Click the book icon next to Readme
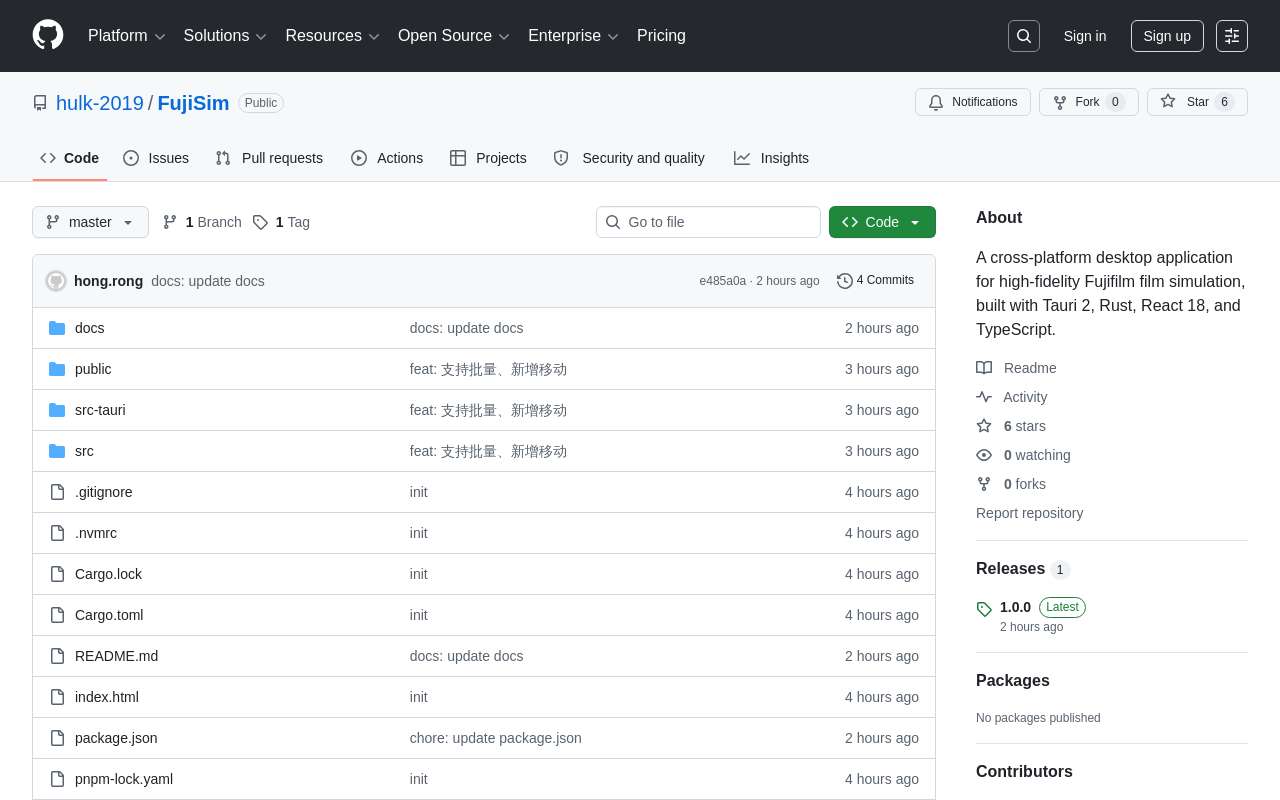 point(984,368)
